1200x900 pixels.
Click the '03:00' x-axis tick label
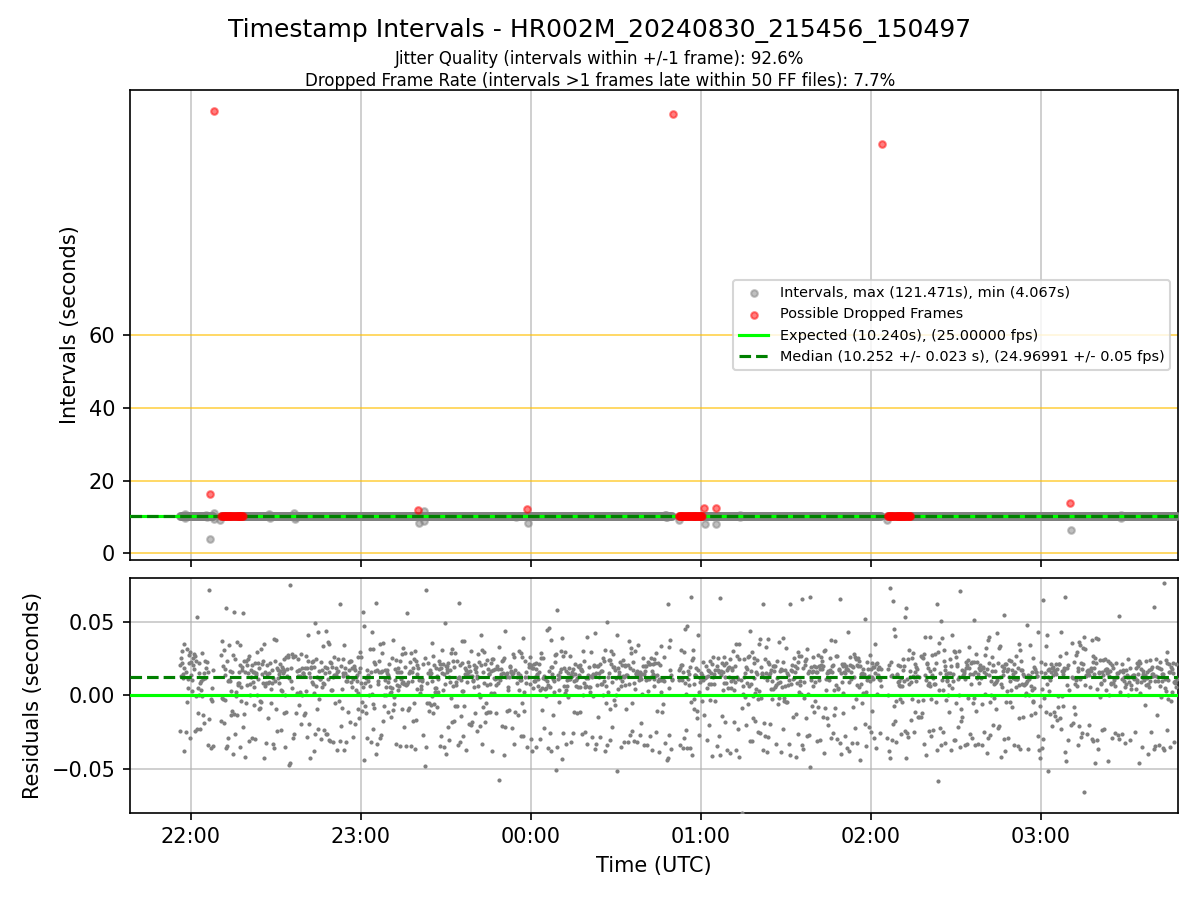[x=1041, y=834]
